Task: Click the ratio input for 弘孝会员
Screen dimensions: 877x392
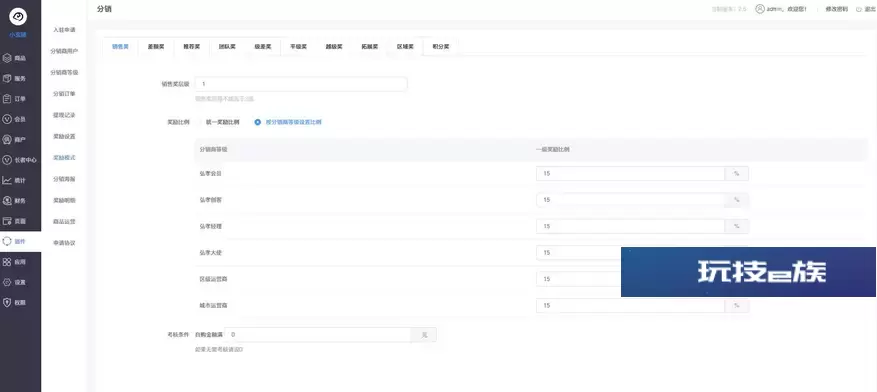Action: coord(631,174)
